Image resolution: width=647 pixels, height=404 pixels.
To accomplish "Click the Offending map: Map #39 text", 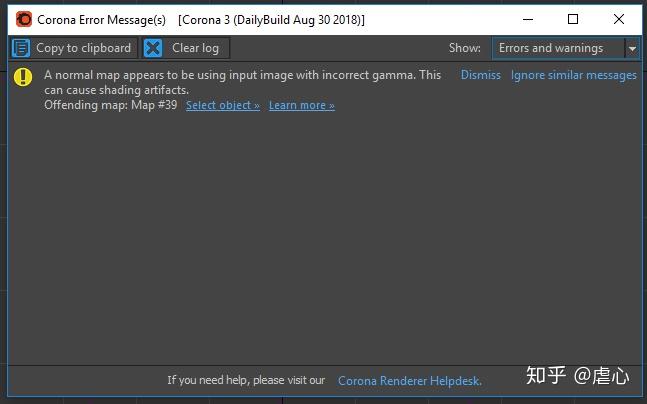I will click(x=111, y=105).
